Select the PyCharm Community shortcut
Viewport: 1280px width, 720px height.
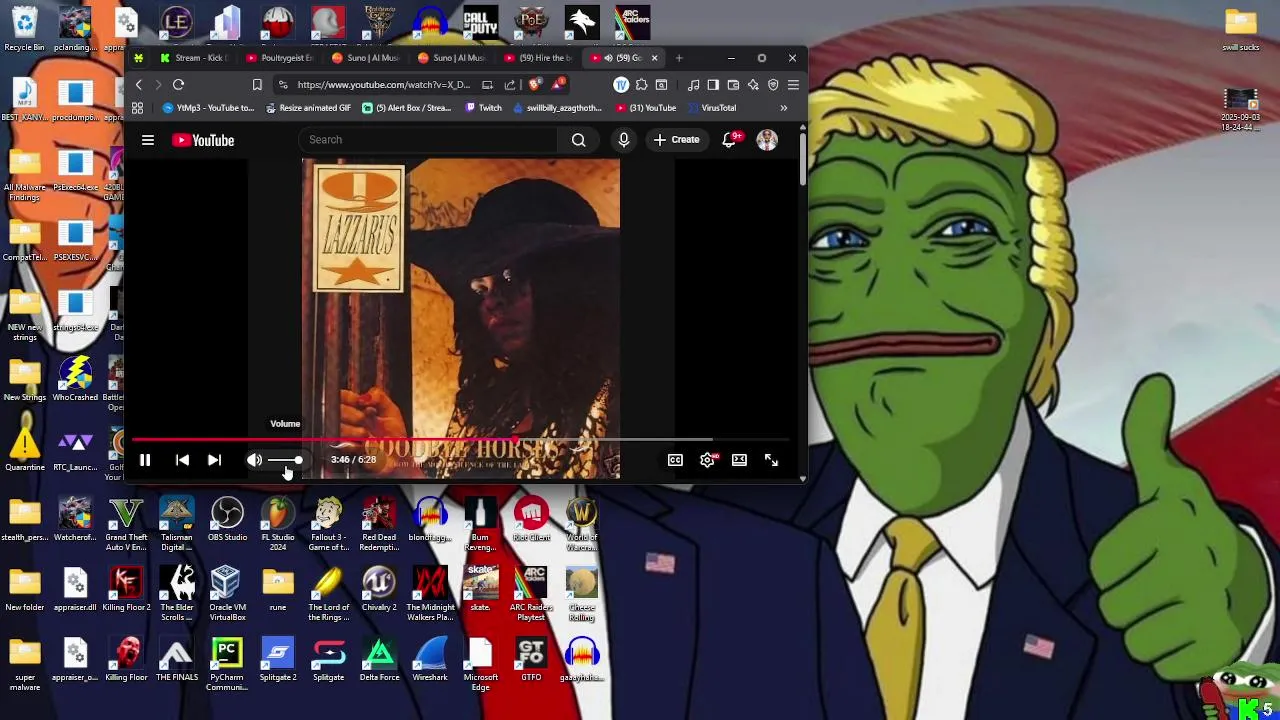tap(227, 663)
